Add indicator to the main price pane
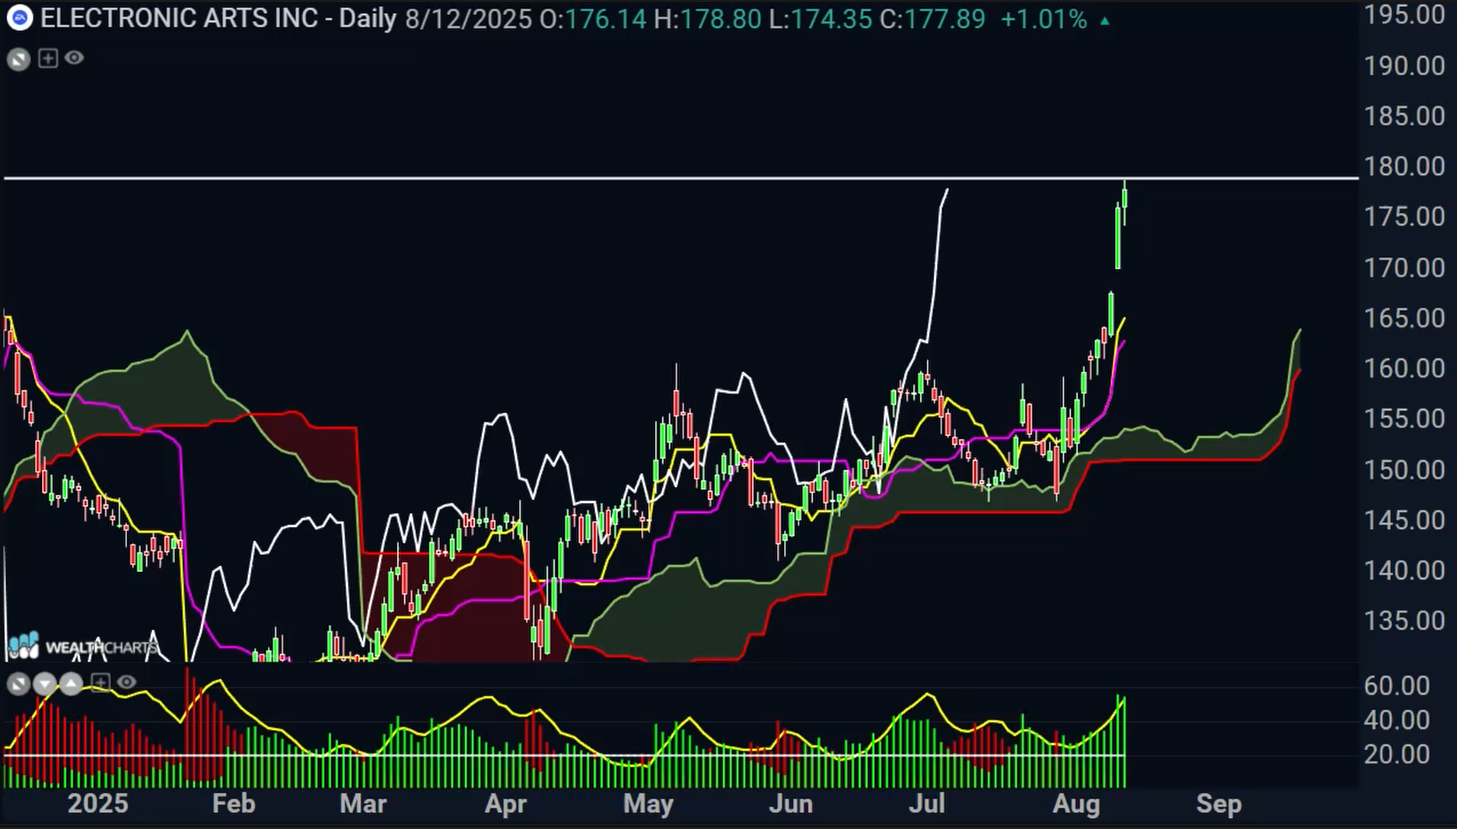 [x=47, y=58]
